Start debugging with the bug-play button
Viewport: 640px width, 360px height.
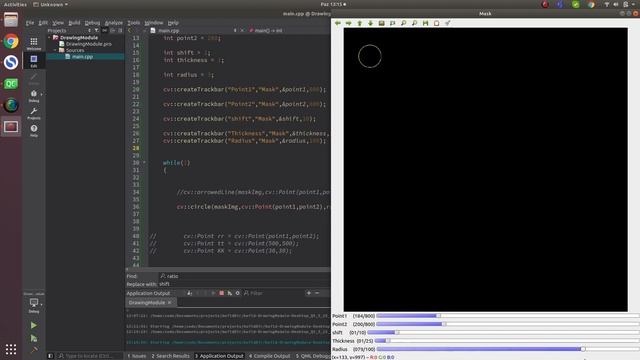click(x=34, y=338)
